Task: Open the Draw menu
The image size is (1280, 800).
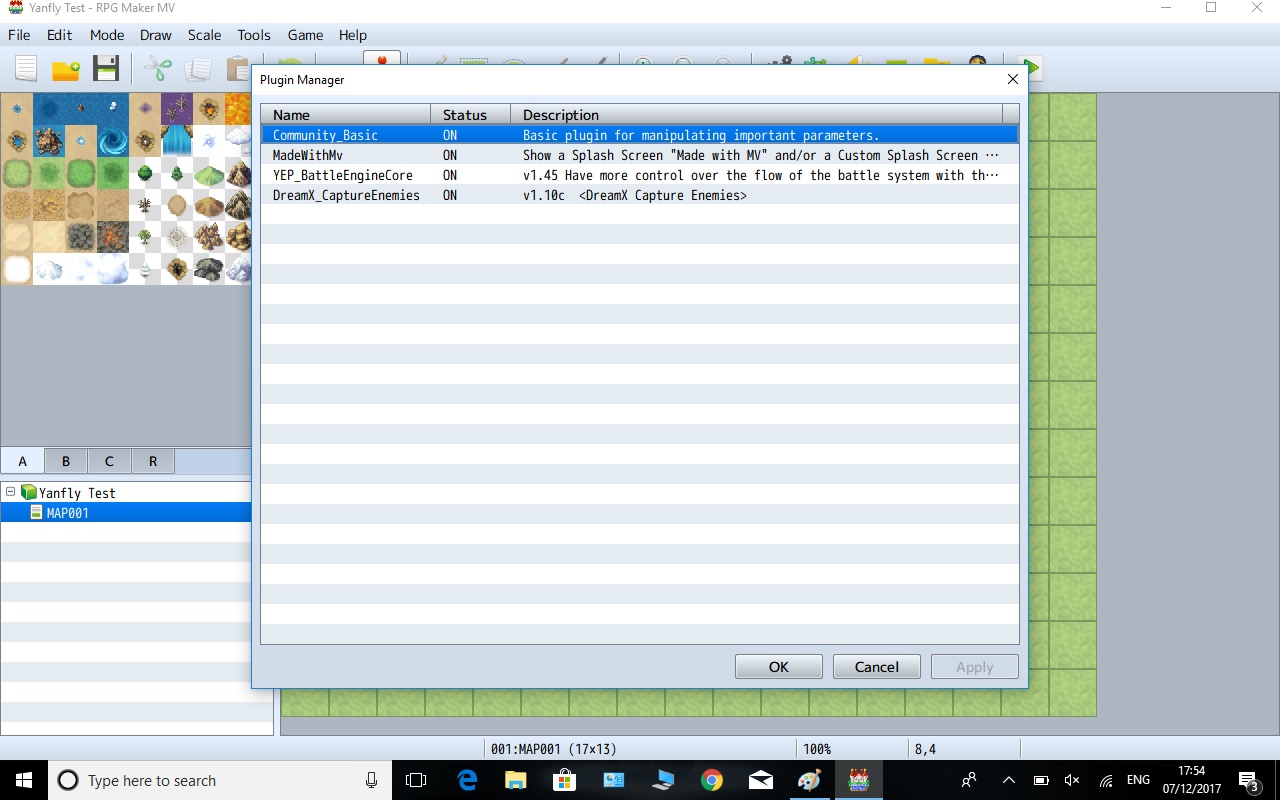Action: click(x=156, y=35)
